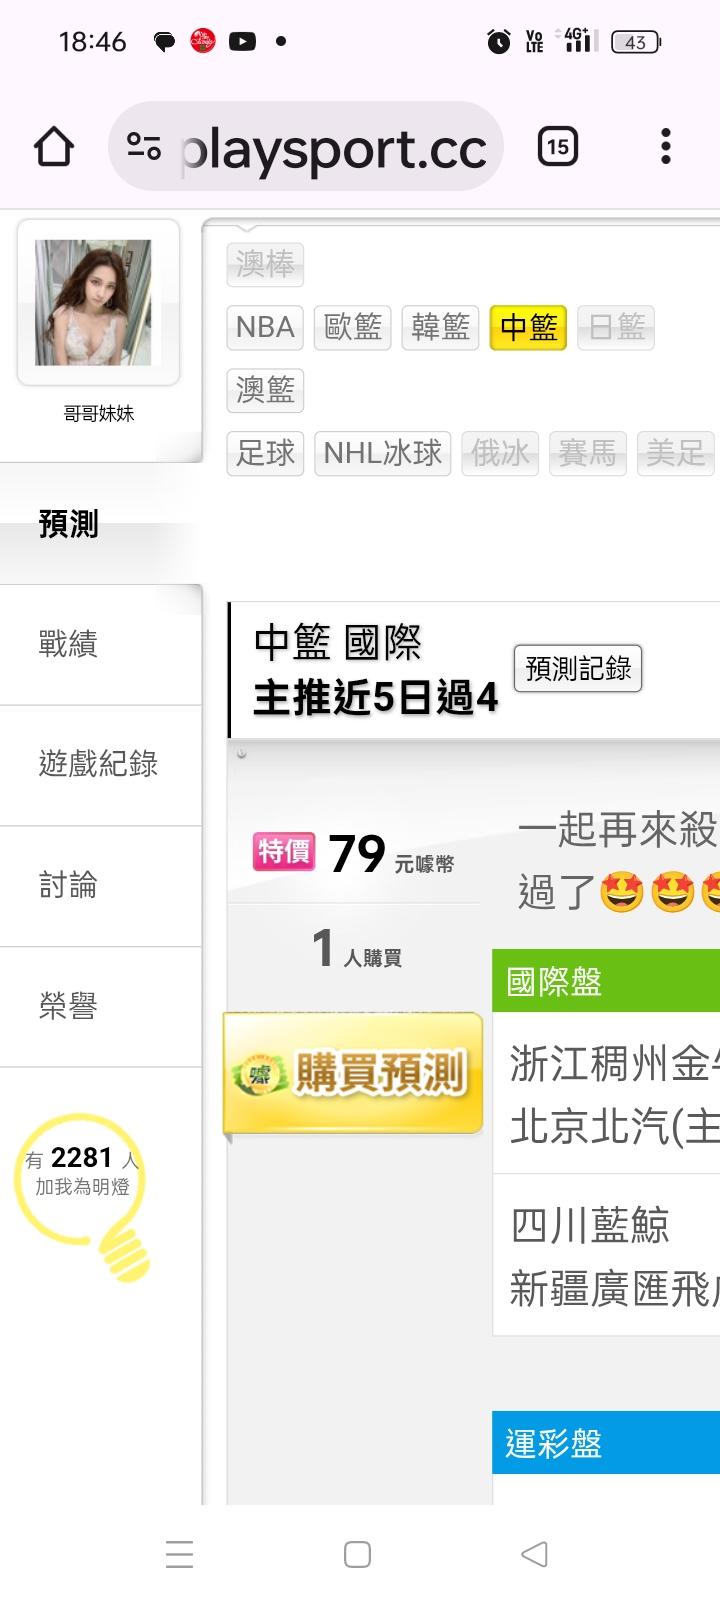Select the NBA league filter
Viewport: 720px width, 1604px height.
[x=265, y=327]
